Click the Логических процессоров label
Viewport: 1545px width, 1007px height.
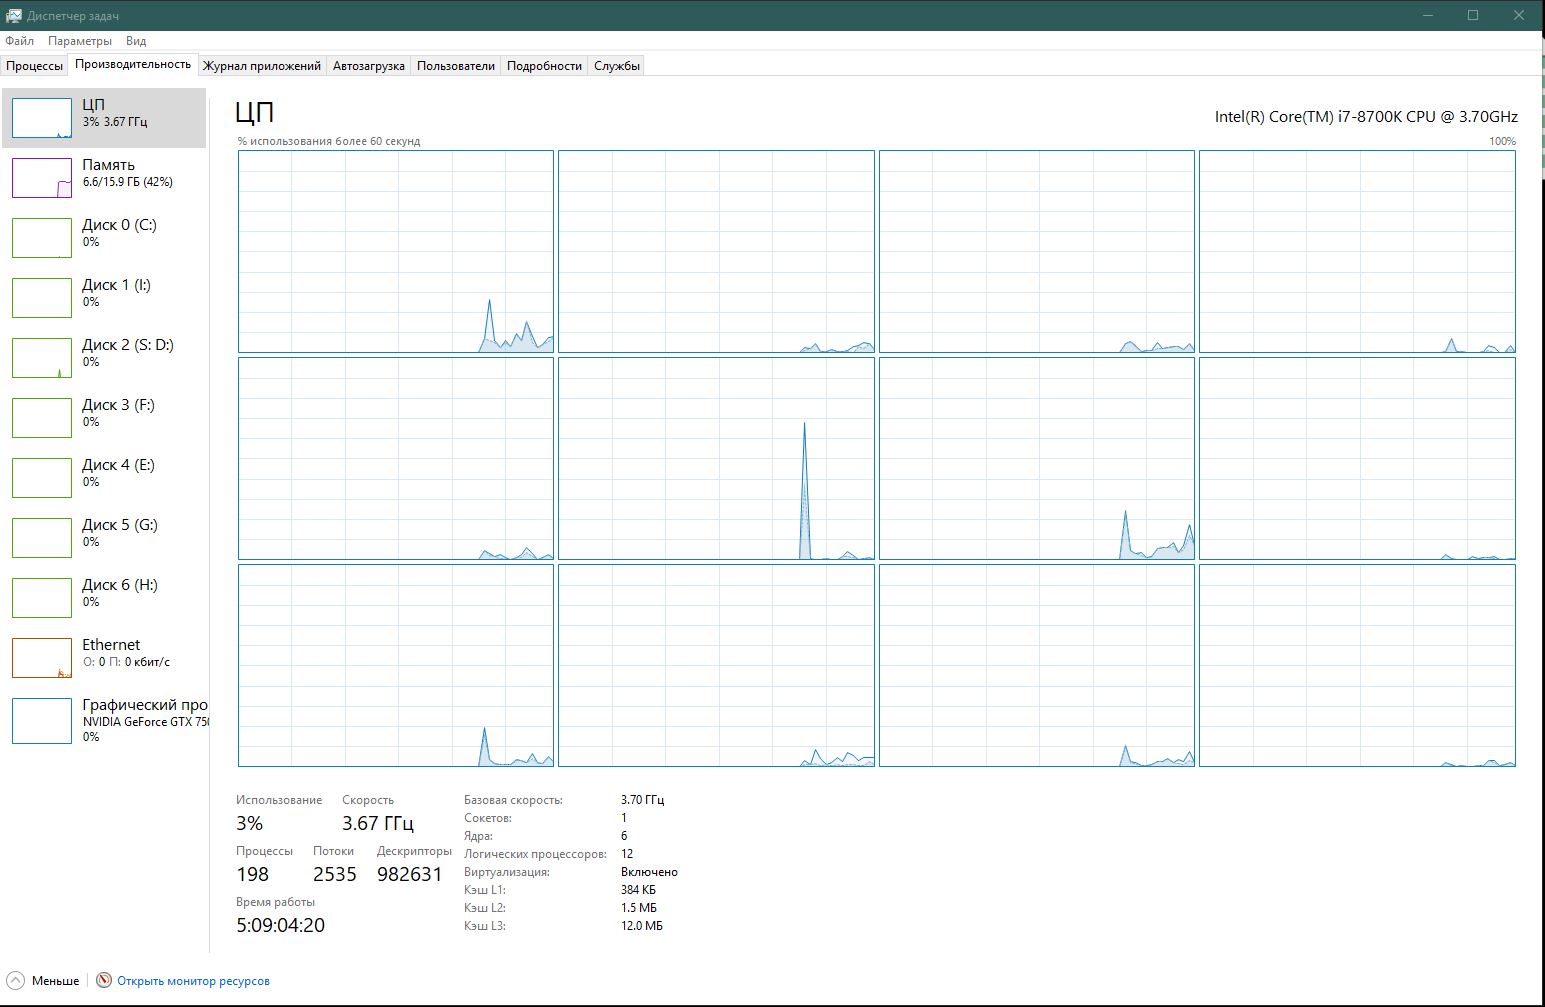click(535, 854)
